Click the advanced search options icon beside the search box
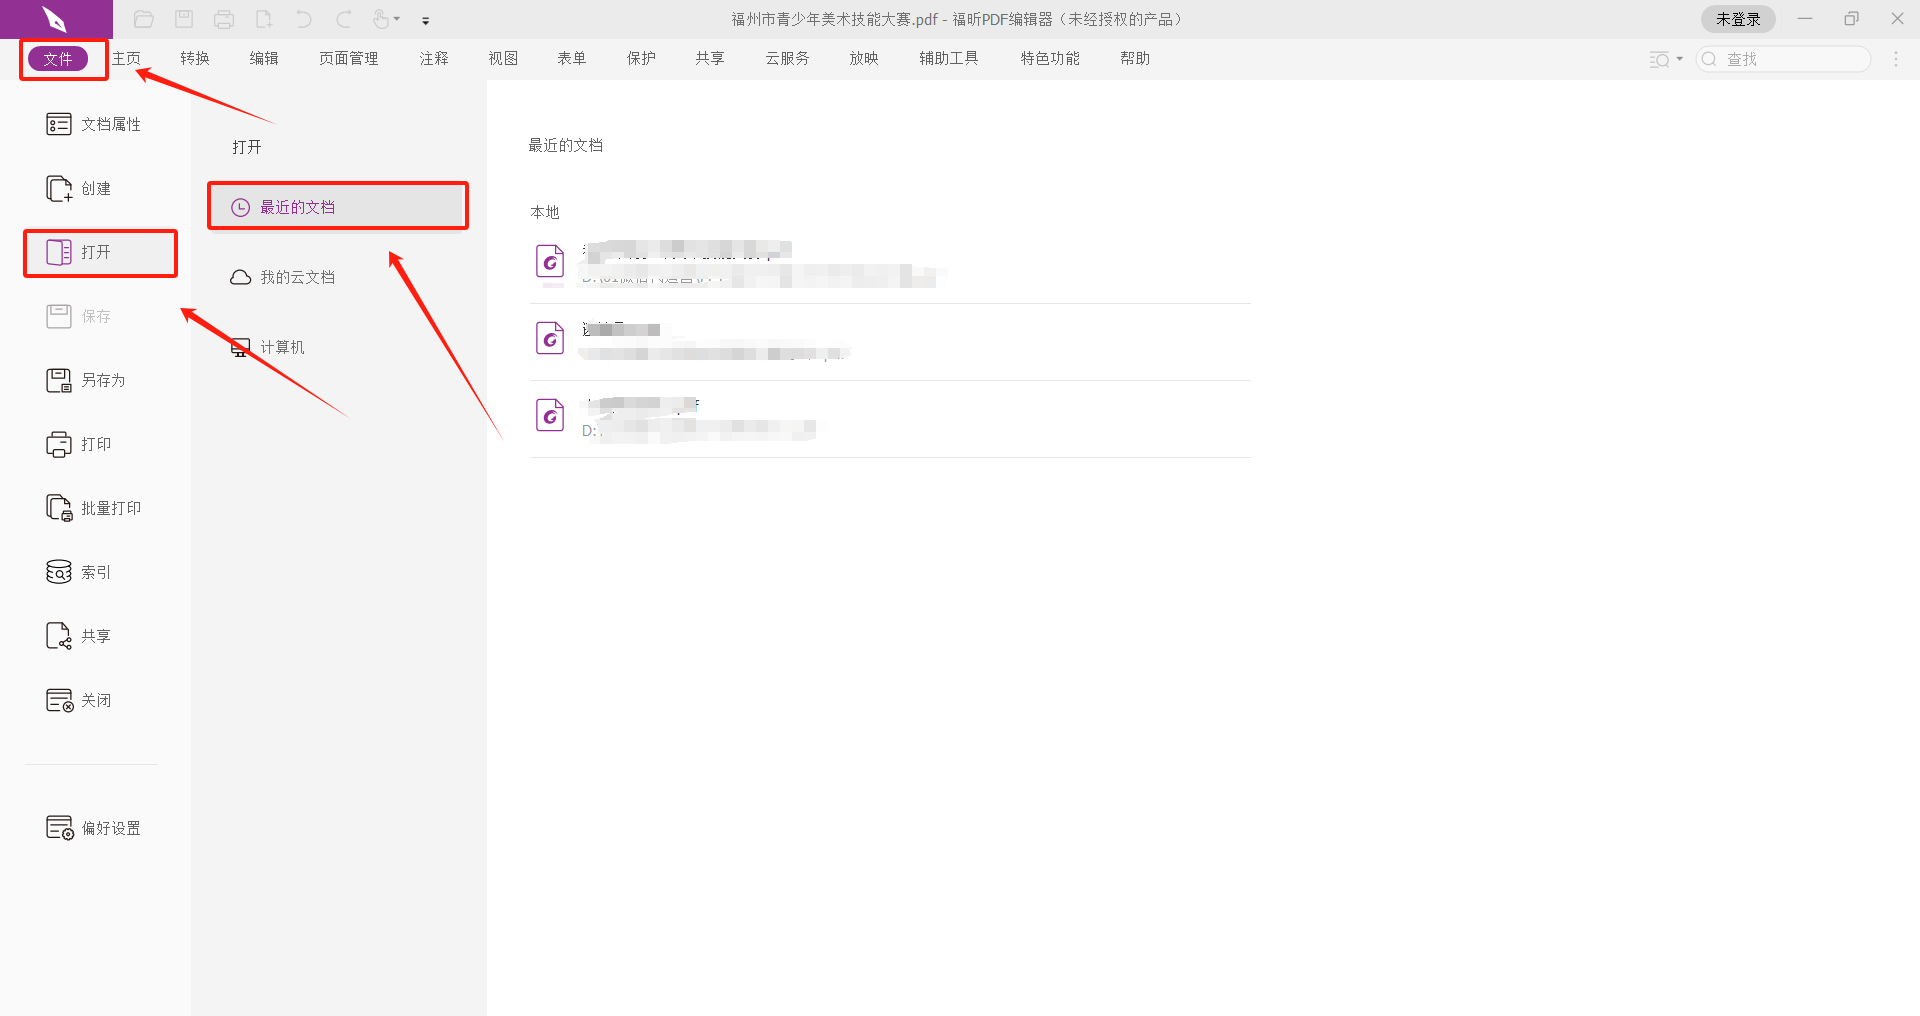The width and height of the screenshot is (1920, 1016). 1660,60
